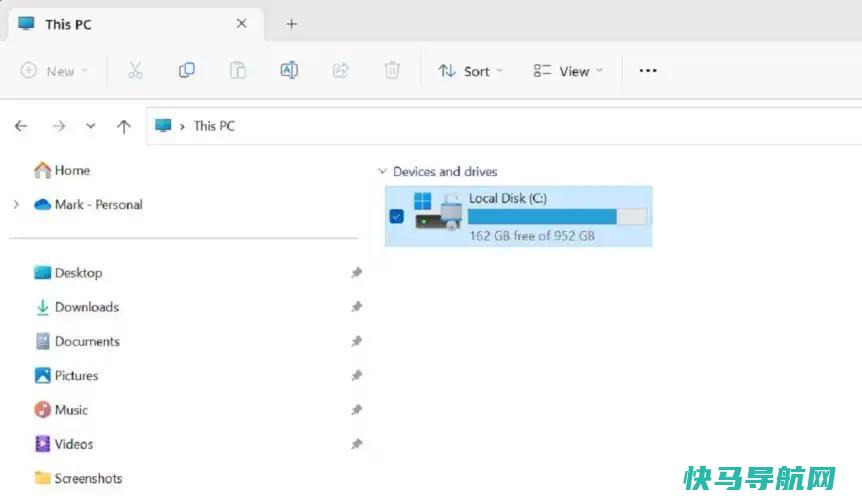The image size is (862, 500).
Task: Close the This PC tab
Action: click(241, 24)
